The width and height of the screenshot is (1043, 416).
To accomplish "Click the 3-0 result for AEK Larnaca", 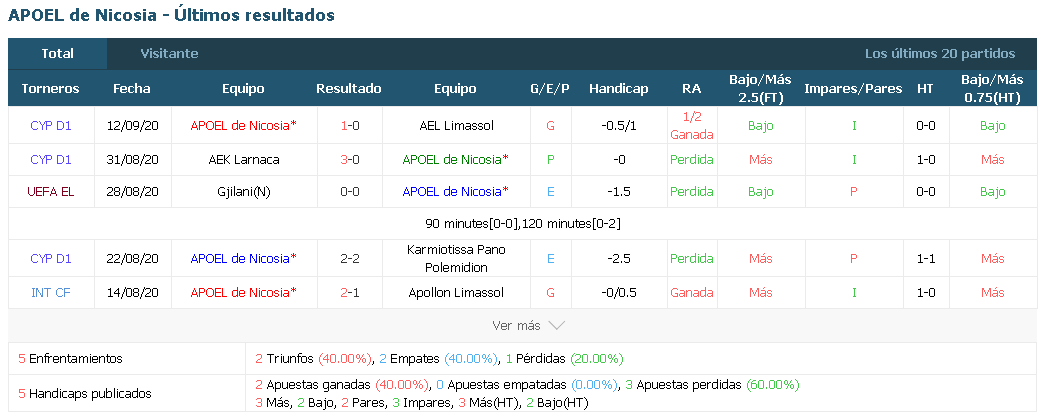I will tap(350, 160).
